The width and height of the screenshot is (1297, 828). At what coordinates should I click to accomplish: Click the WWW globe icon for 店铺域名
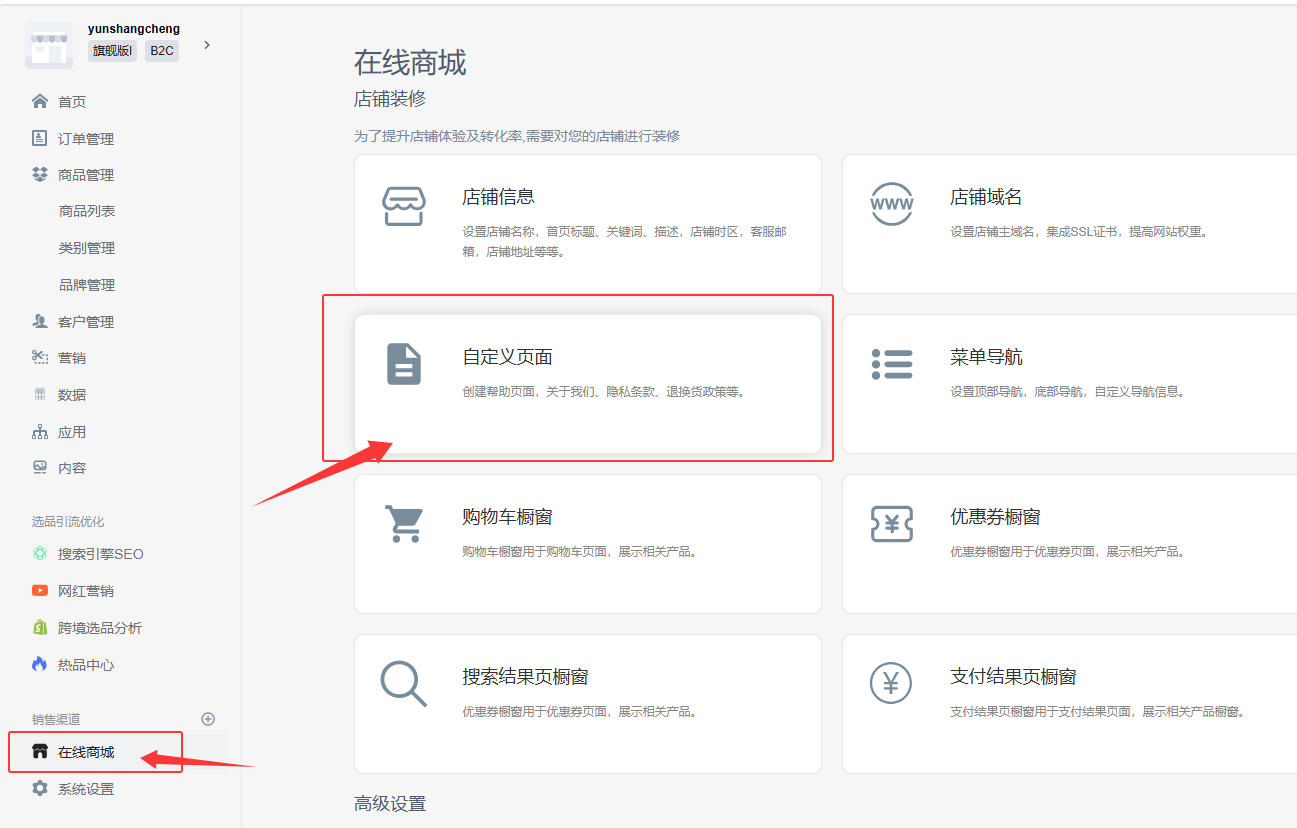tap(891, 204)
